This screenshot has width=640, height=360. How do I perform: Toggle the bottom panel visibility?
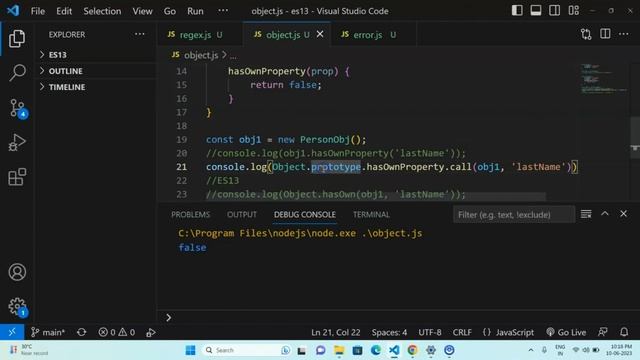tap(536, 10)
